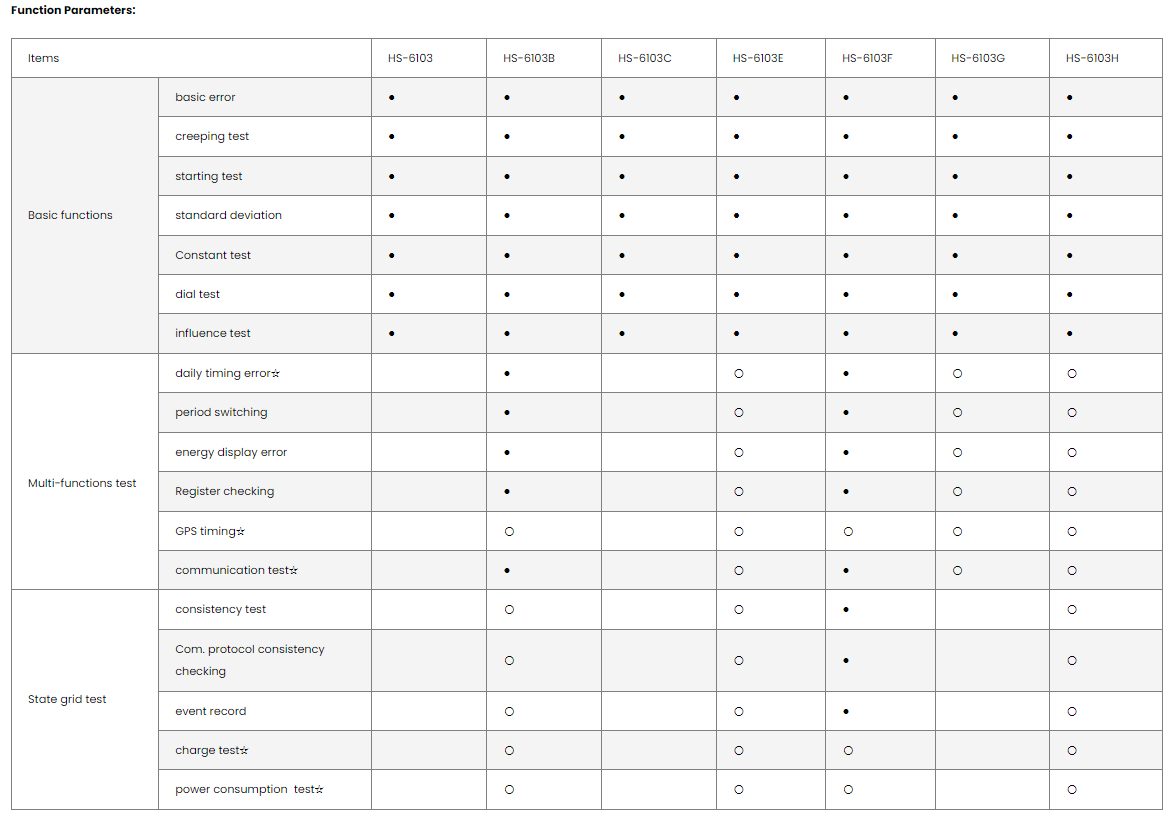Image resolution: width=1176 pixels, height=821 pixels.
Task: Click the filled dot for basic error under HS-6103
Action: click(392, 97)
